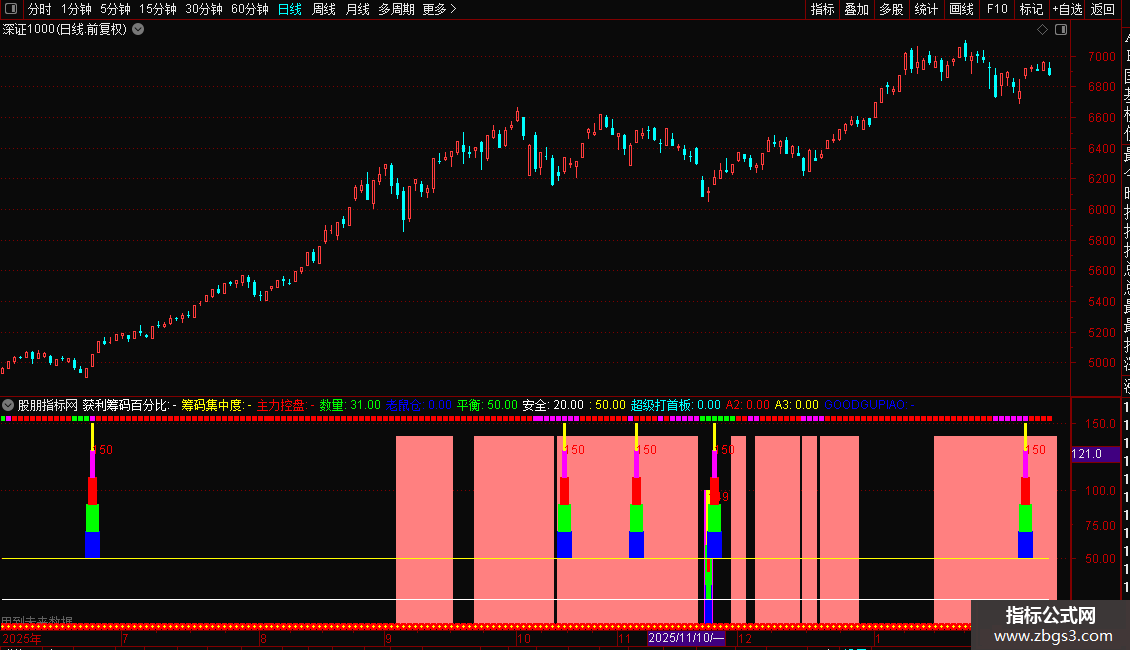Open the dropdown next to 深证1000 title
The image size is (1130, 650).
tap(138, 30)
